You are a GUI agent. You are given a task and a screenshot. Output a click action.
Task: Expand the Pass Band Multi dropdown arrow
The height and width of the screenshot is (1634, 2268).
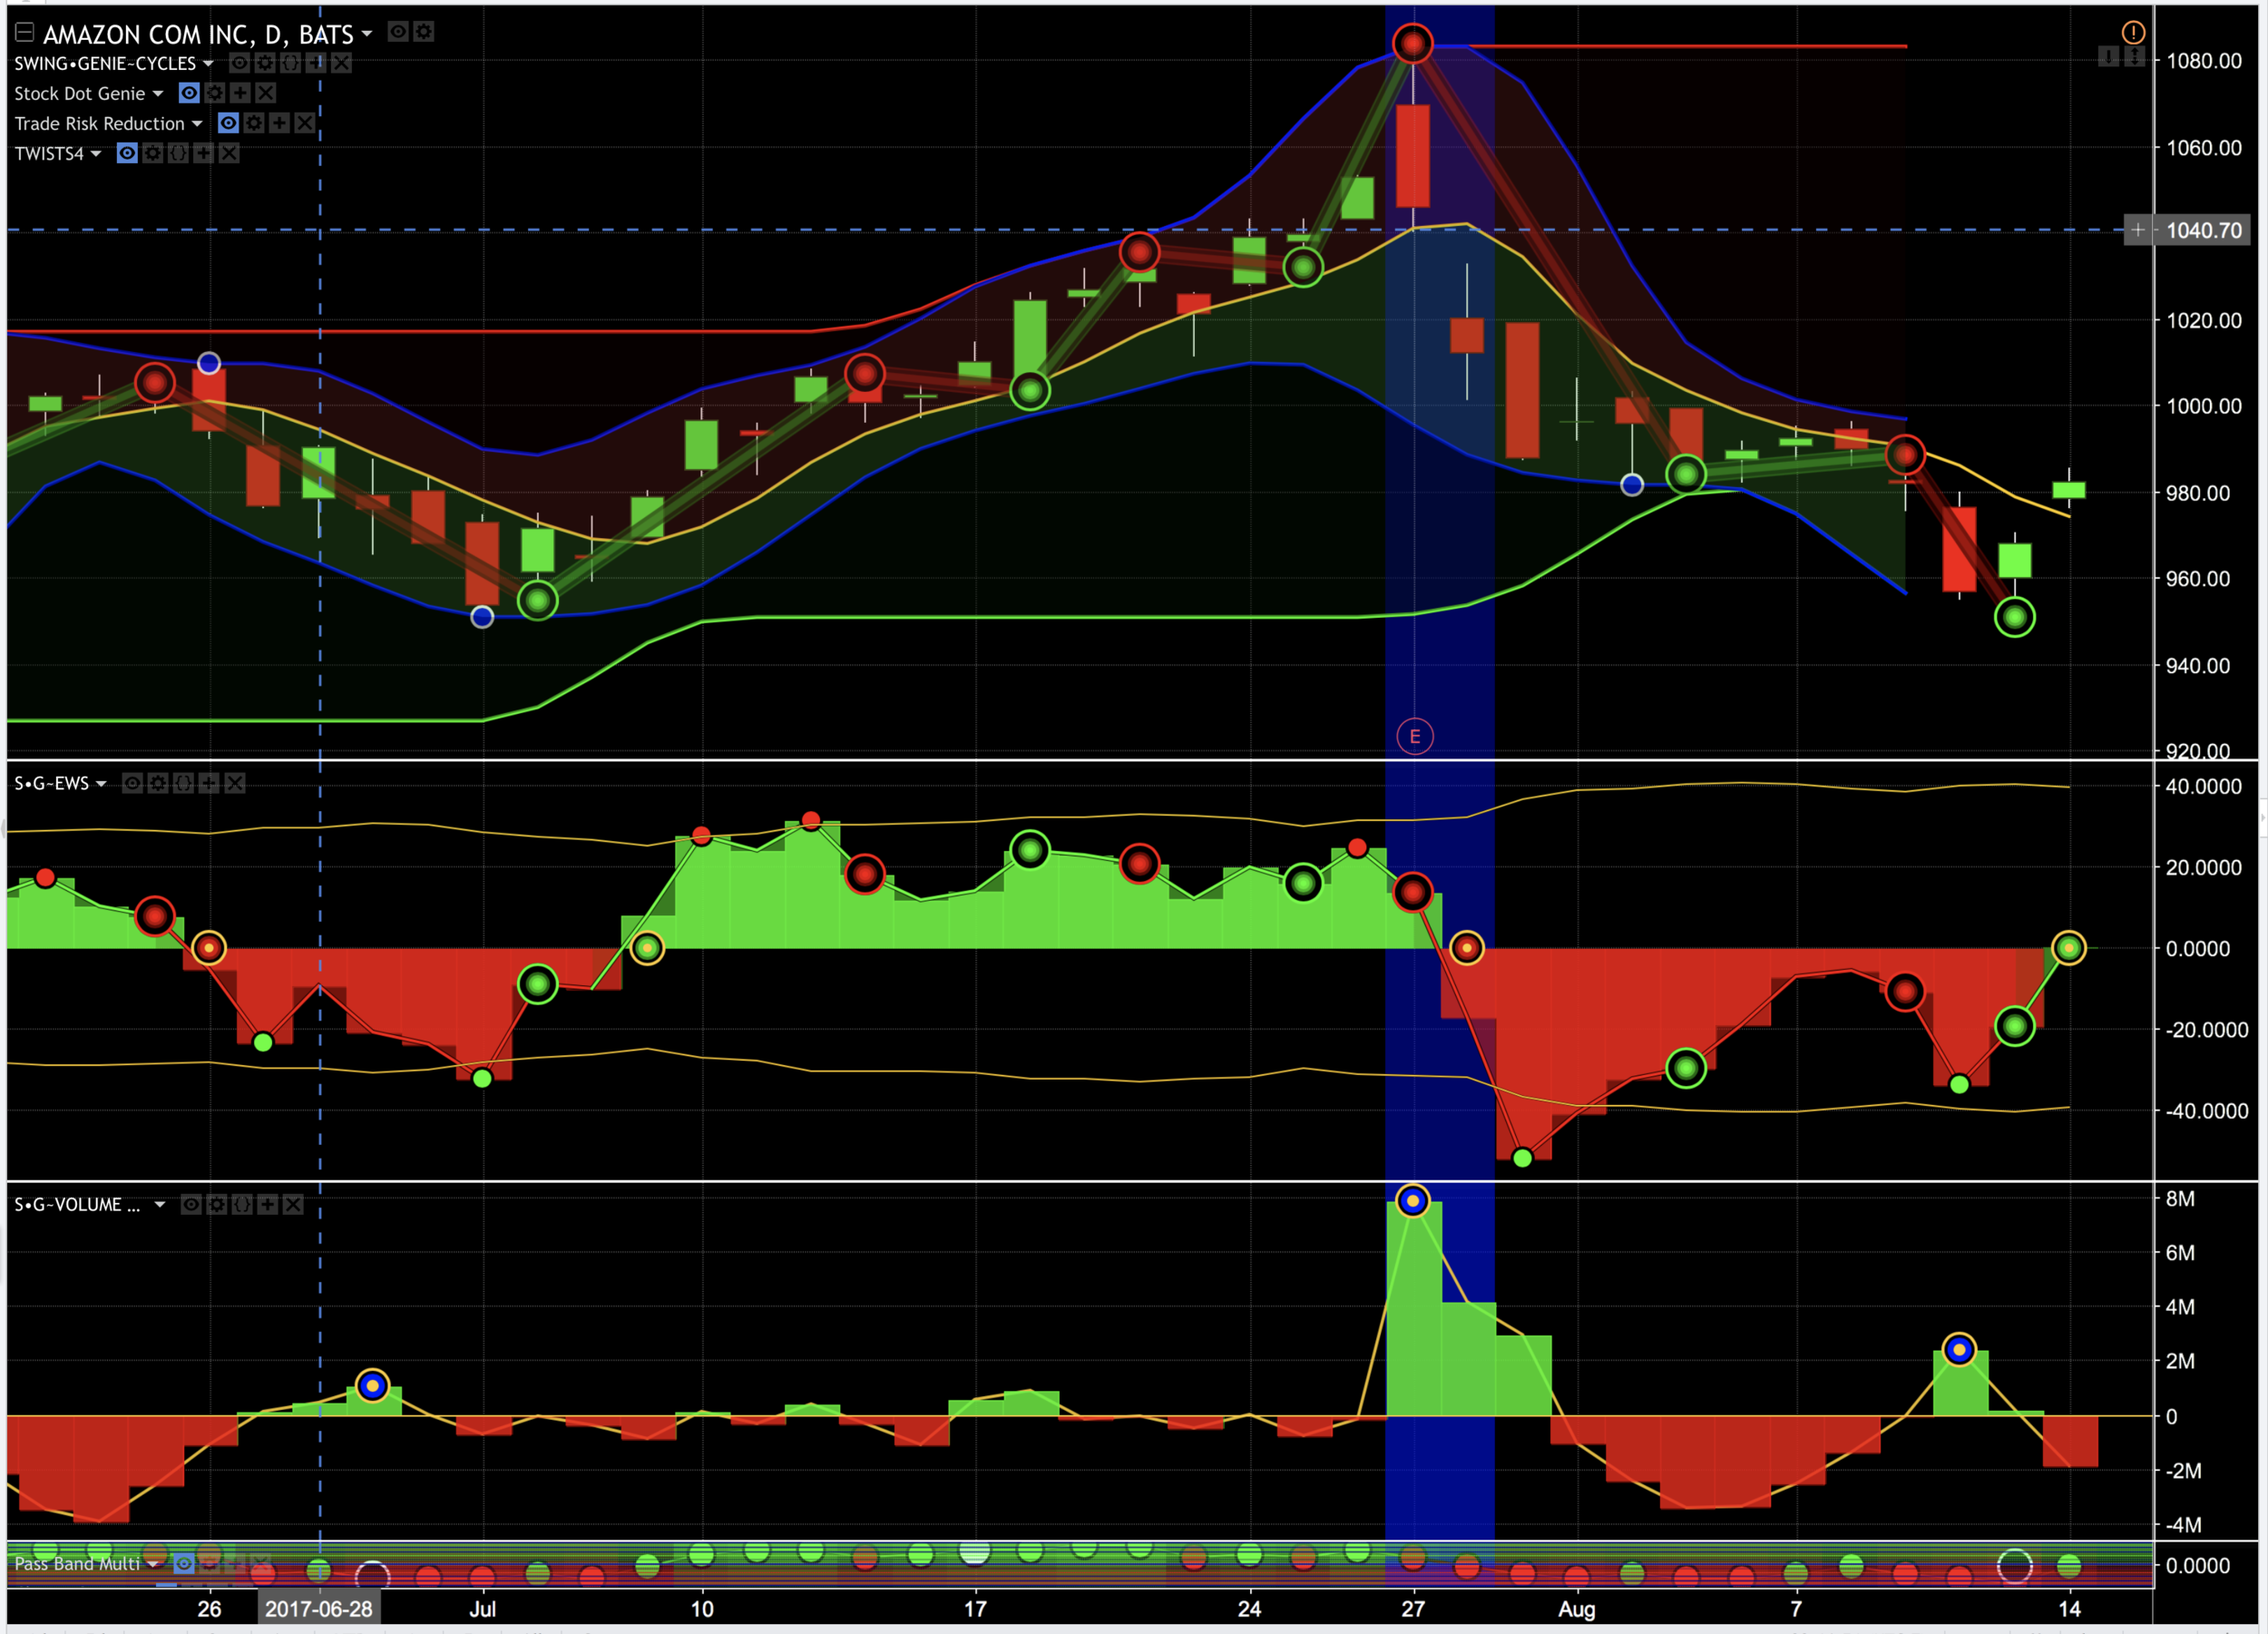[x=153, y=1564]
